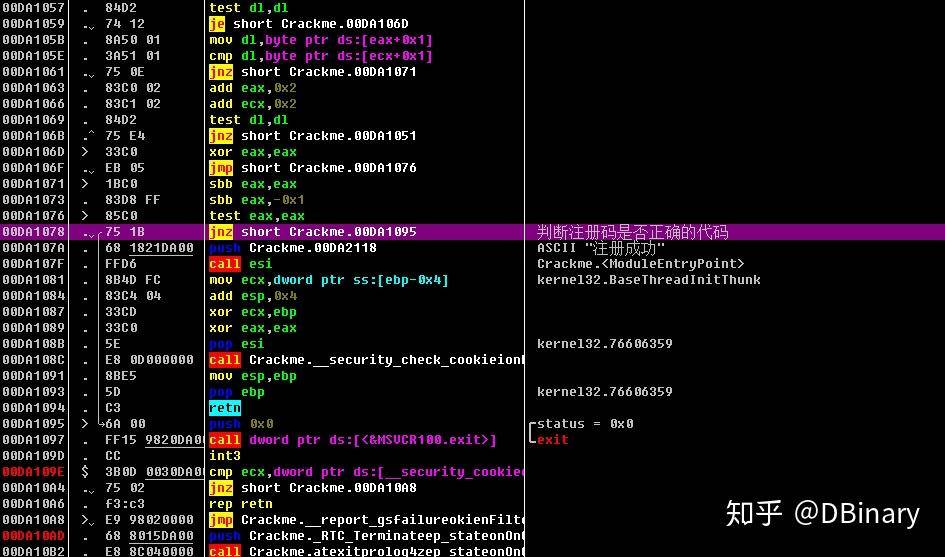The height and width of the screenshot is (557, 945).
Task: Select 'jmp Crackme.__report_gsfailure' line
Action: tap(366, 520)
